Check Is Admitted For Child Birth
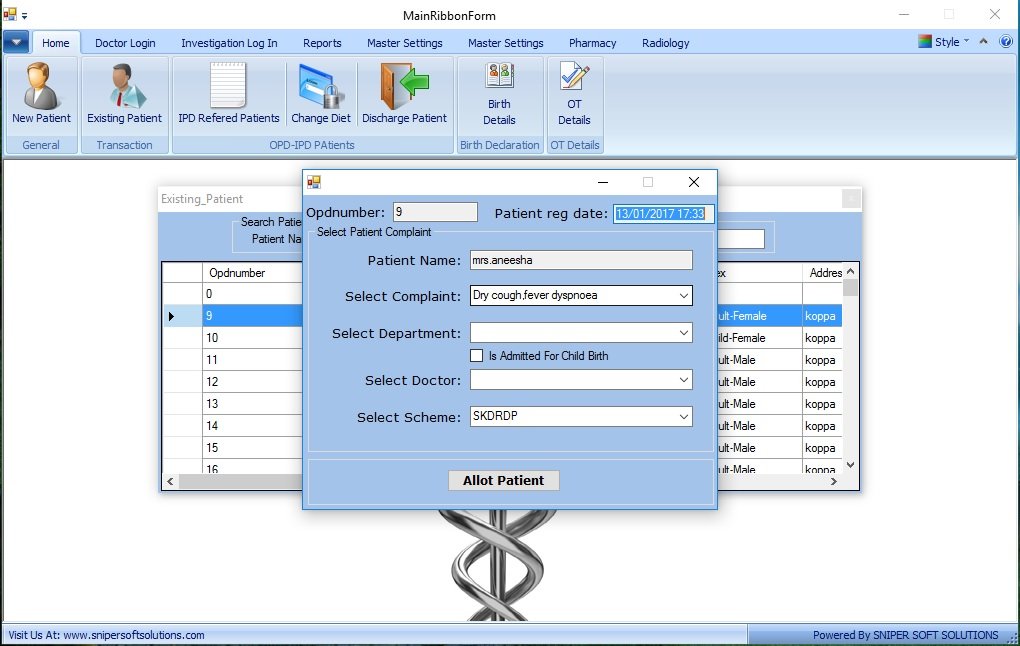Screen dimensions: 1020x646 477,356
